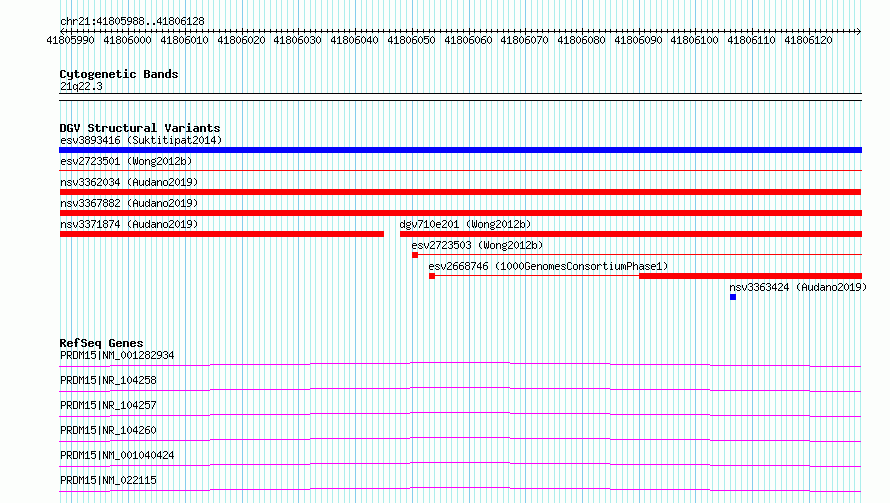The width and height of the screenshot is (890, 503).
Task: Click the Cytogenetic Bands track title
Action: 119,74
